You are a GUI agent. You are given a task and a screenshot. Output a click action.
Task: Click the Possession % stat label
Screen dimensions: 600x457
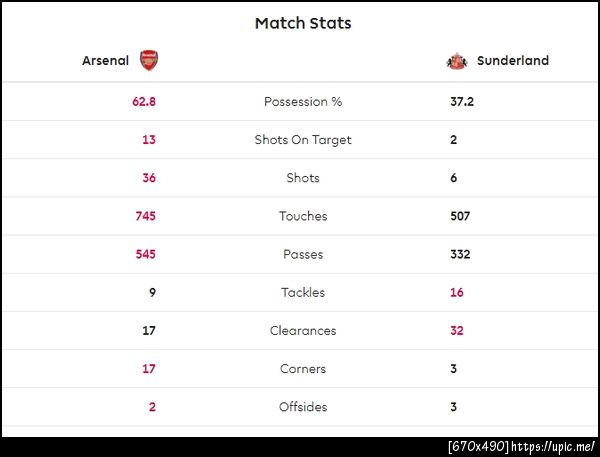pos(303,102)
